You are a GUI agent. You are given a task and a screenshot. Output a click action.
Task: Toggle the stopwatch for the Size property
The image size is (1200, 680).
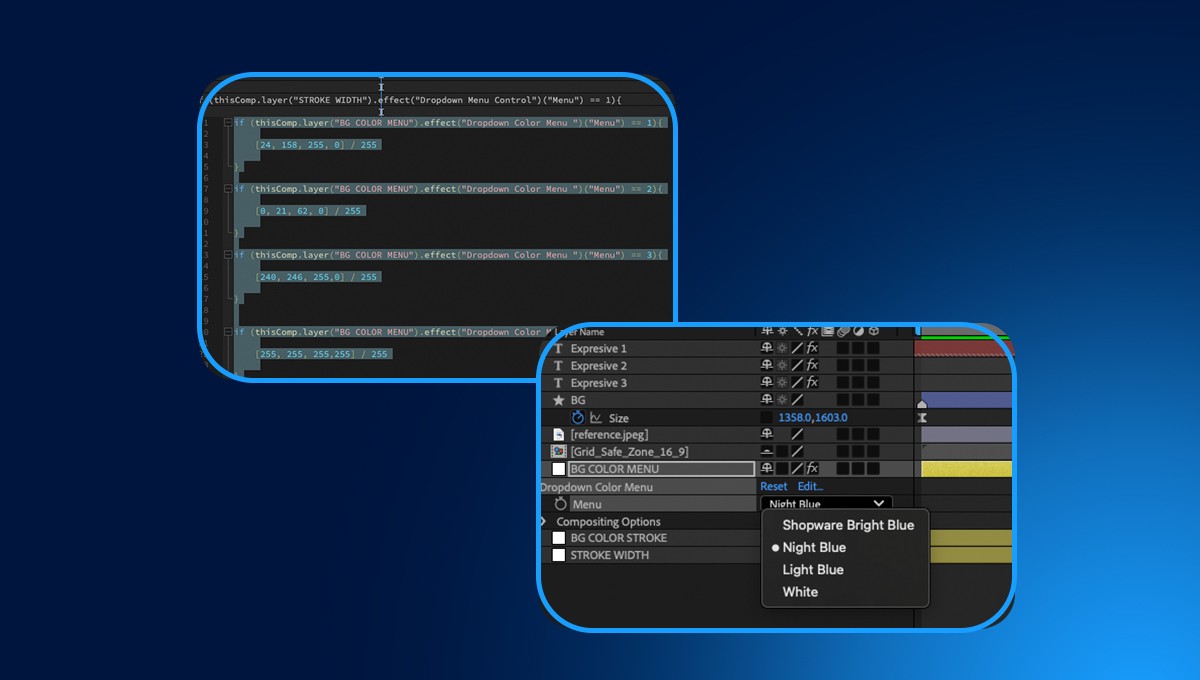(x=577, y=418)
